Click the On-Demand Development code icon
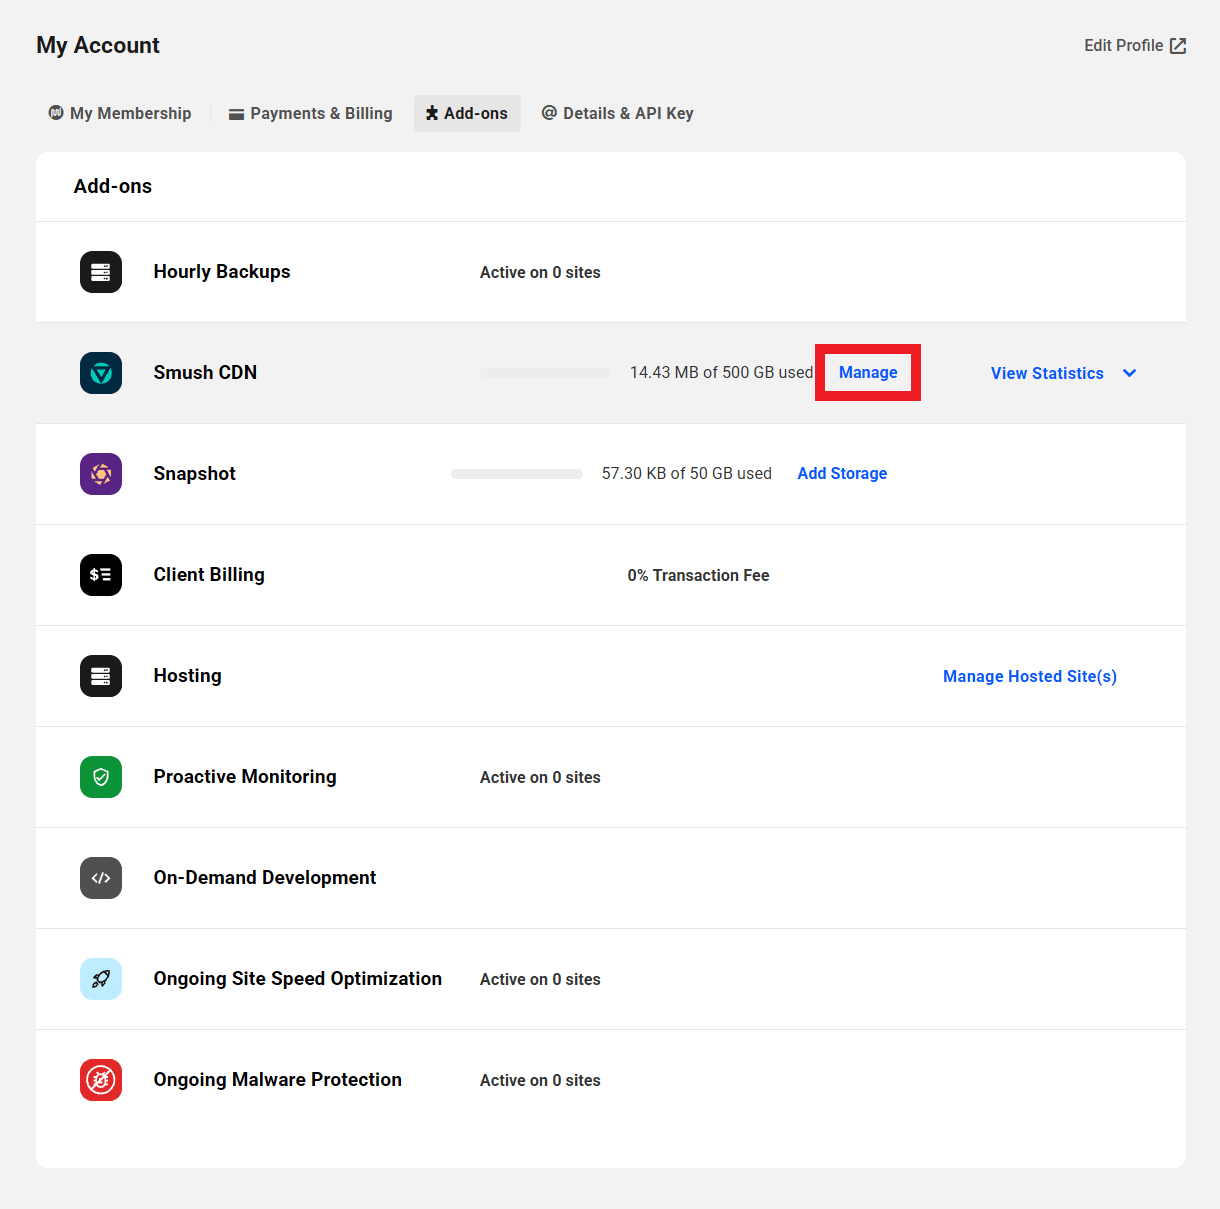Viewport: 1220px width, 1209px height. pos(101,878)
